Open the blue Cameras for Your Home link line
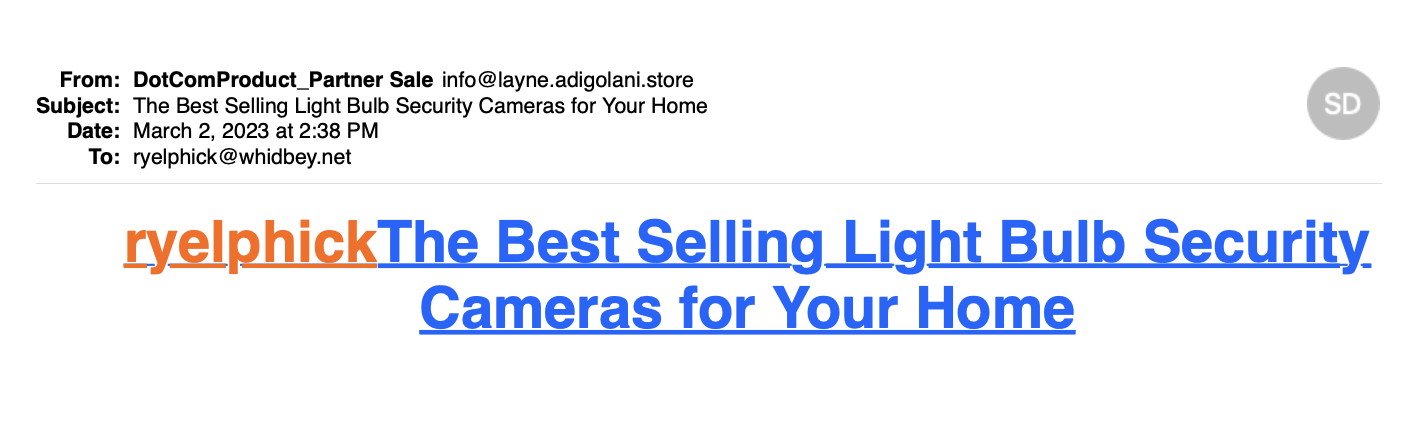 click(747, 307)
